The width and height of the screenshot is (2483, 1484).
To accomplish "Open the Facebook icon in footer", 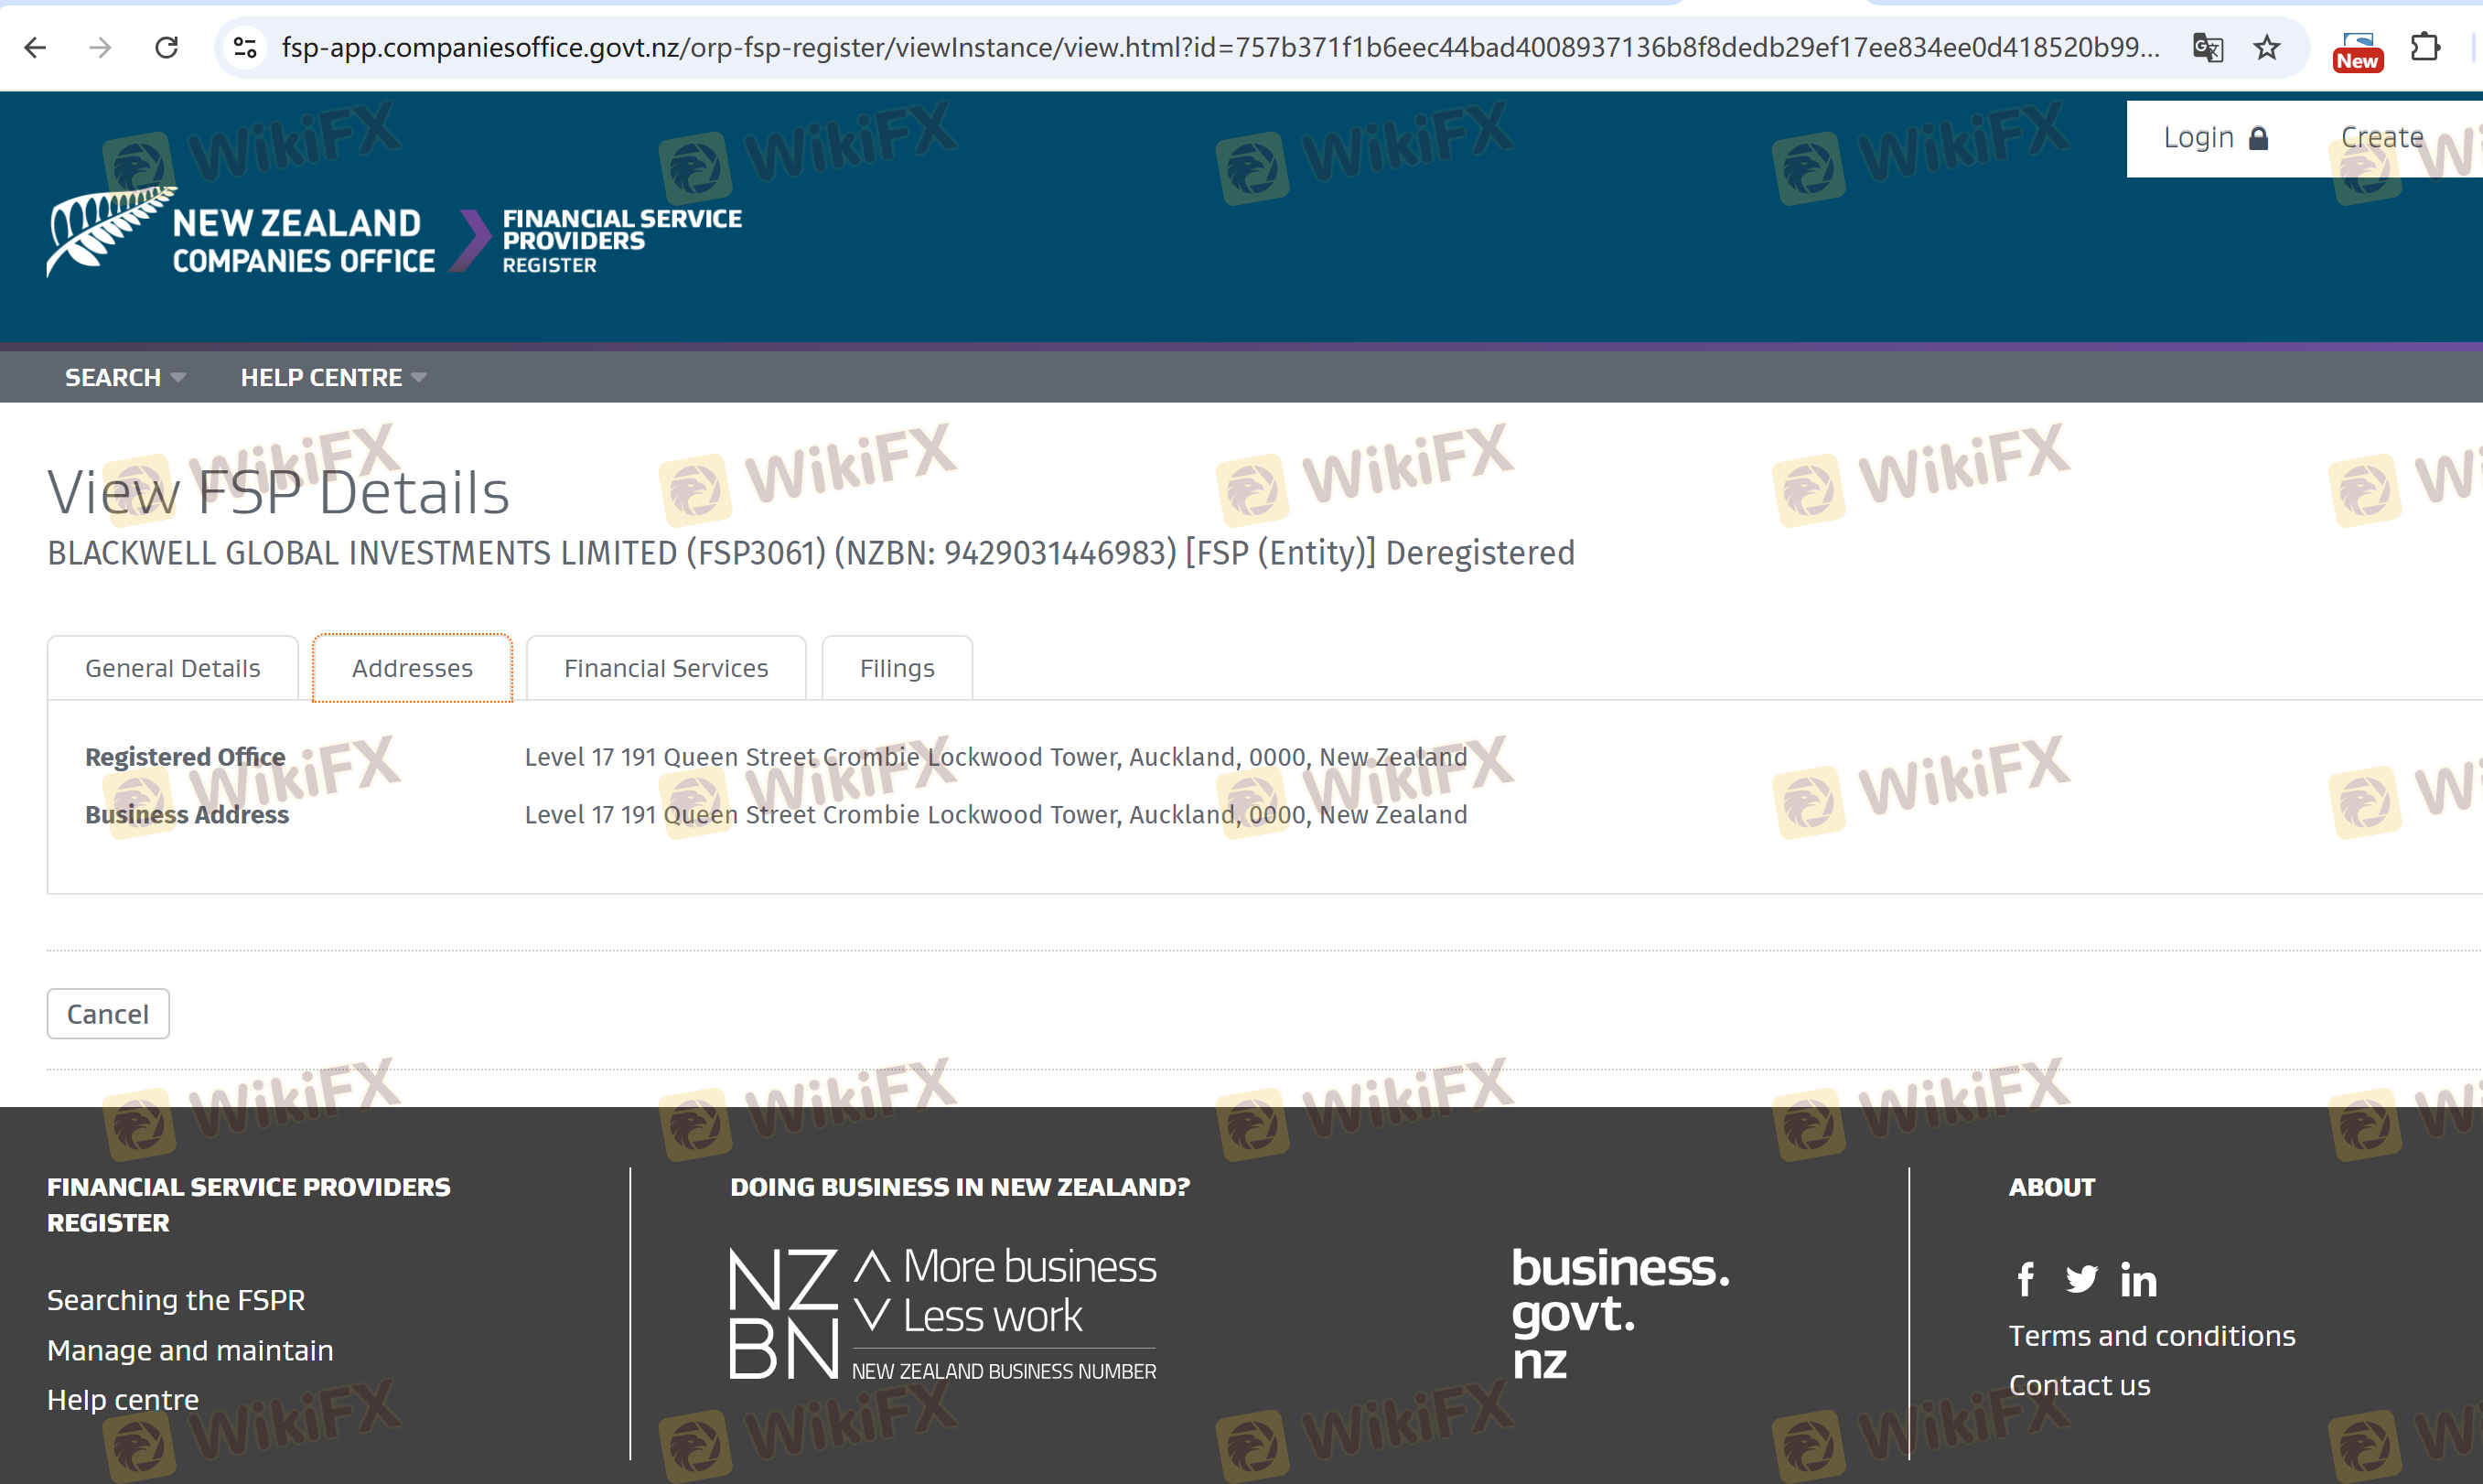I will point(2025,1279).
